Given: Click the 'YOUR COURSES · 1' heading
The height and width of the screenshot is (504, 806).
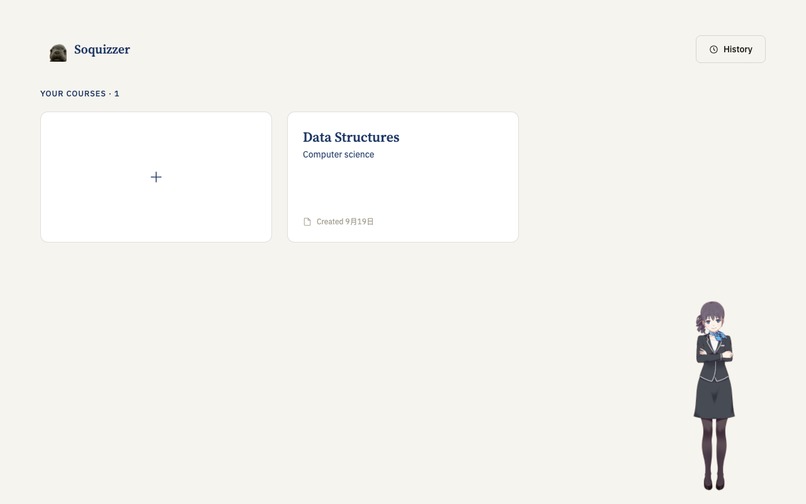Looking at the screenshot, I should coord(80,94).
